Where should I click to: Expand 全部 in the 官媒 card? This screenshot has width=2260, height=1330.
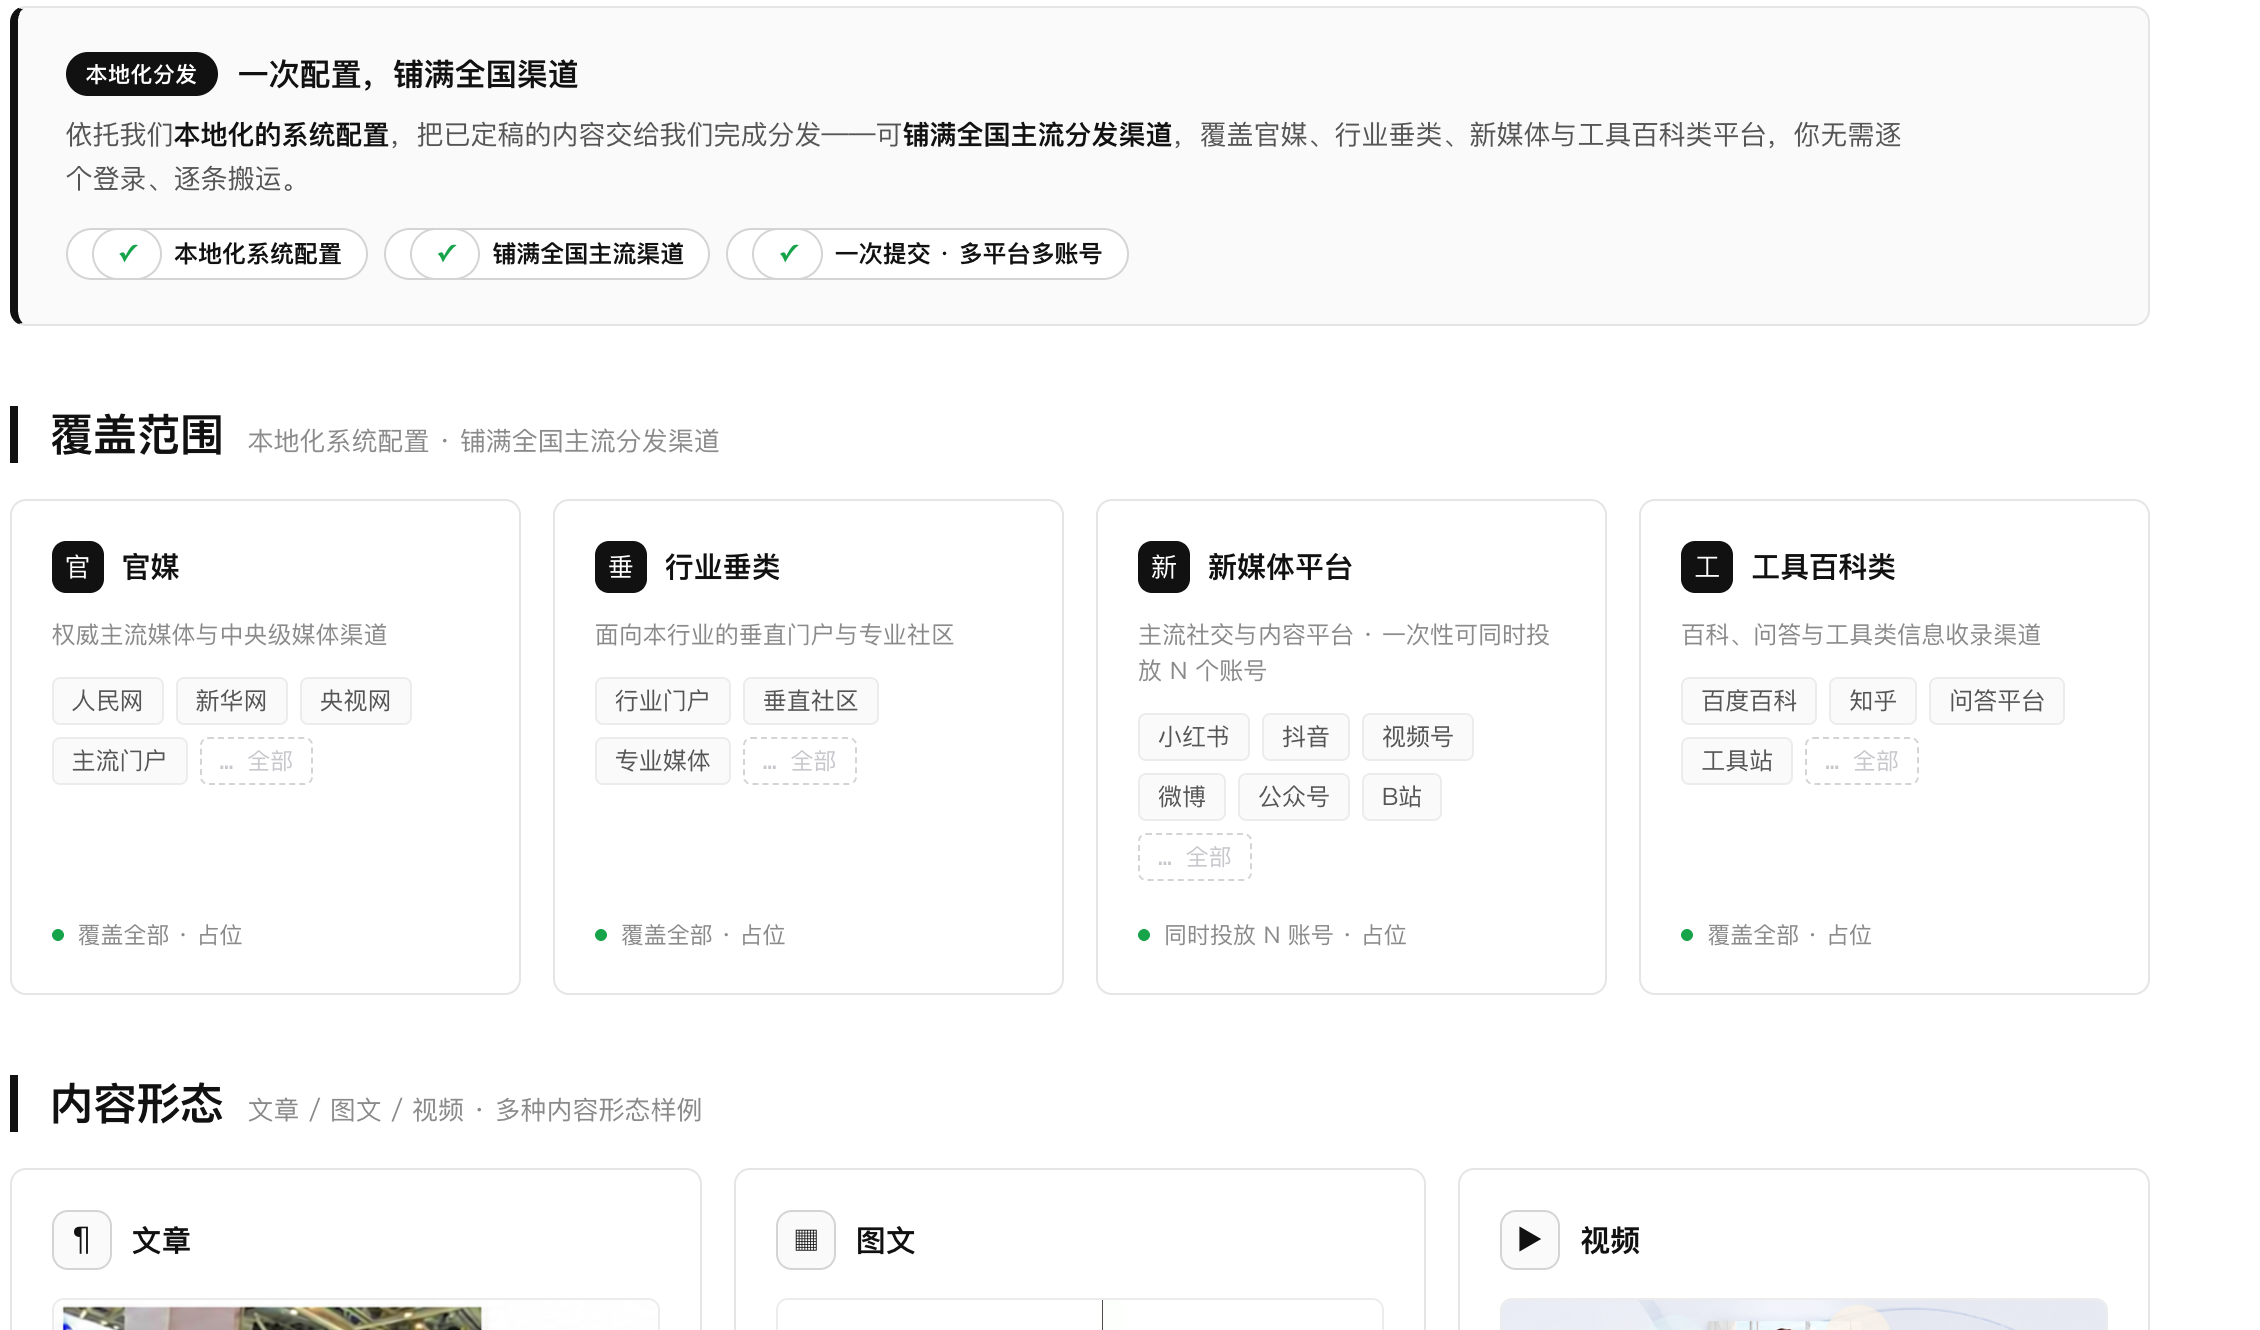tap(257, 761)
